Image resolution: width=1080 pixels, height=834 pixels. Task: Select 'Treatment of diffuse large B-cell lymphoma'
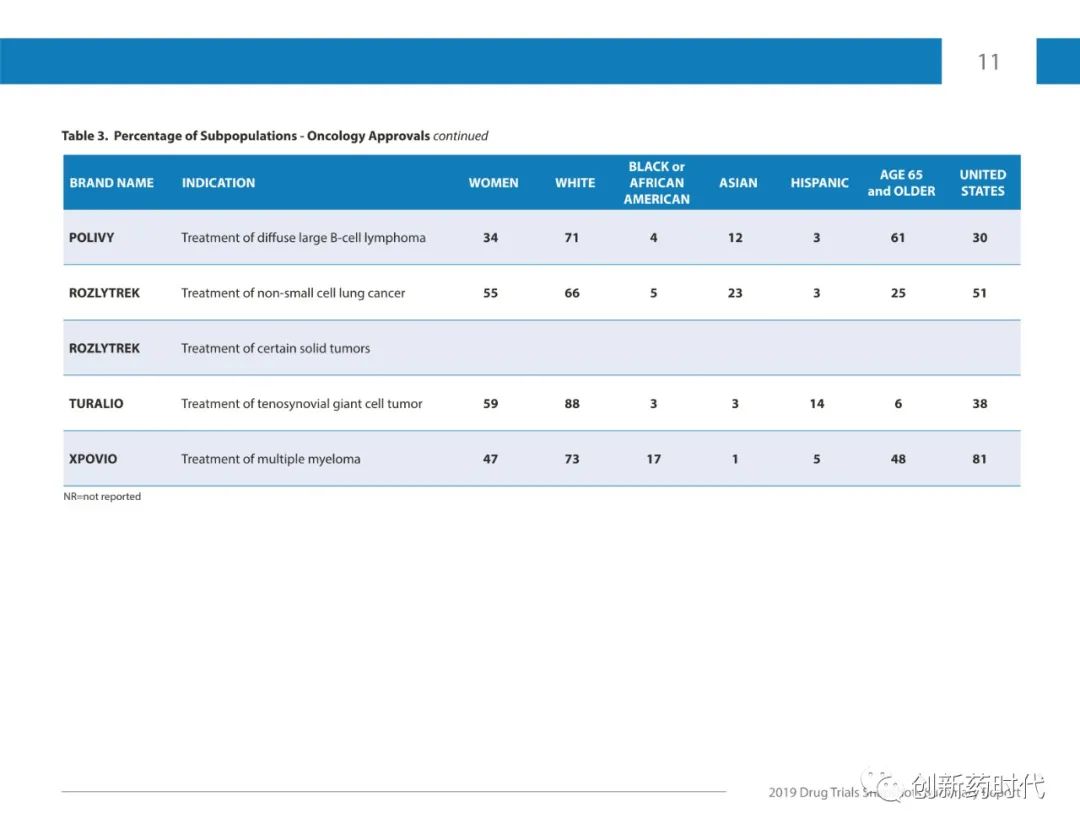click(303, 238)
